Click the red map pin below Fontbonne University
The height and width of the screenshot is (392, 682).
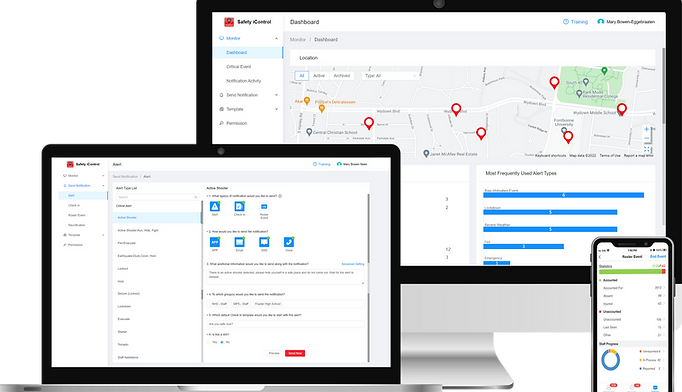click(568, 137)
